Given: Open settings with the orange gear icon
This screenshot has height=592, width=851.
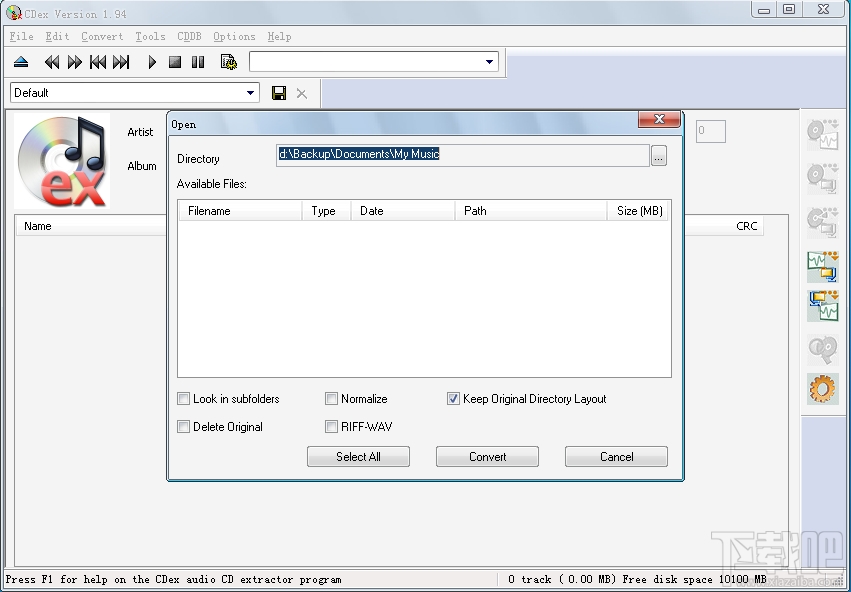Looking at the screenshot, I should [x=823, y=389].
